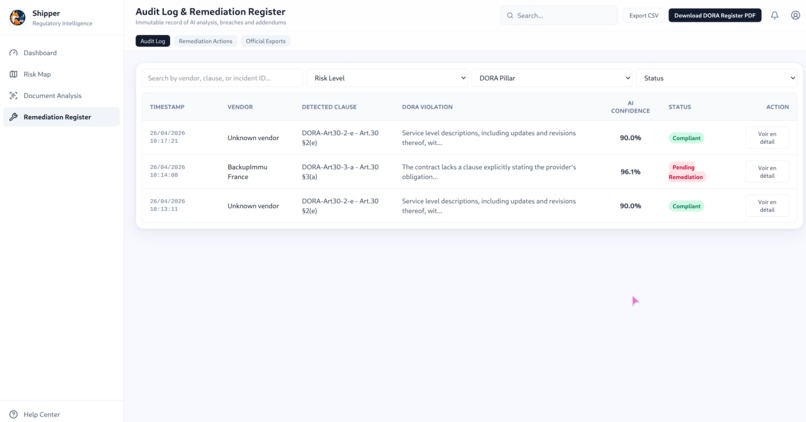Focus the vendor, clause, incident ID search field
806x422 pixels.
222,78
